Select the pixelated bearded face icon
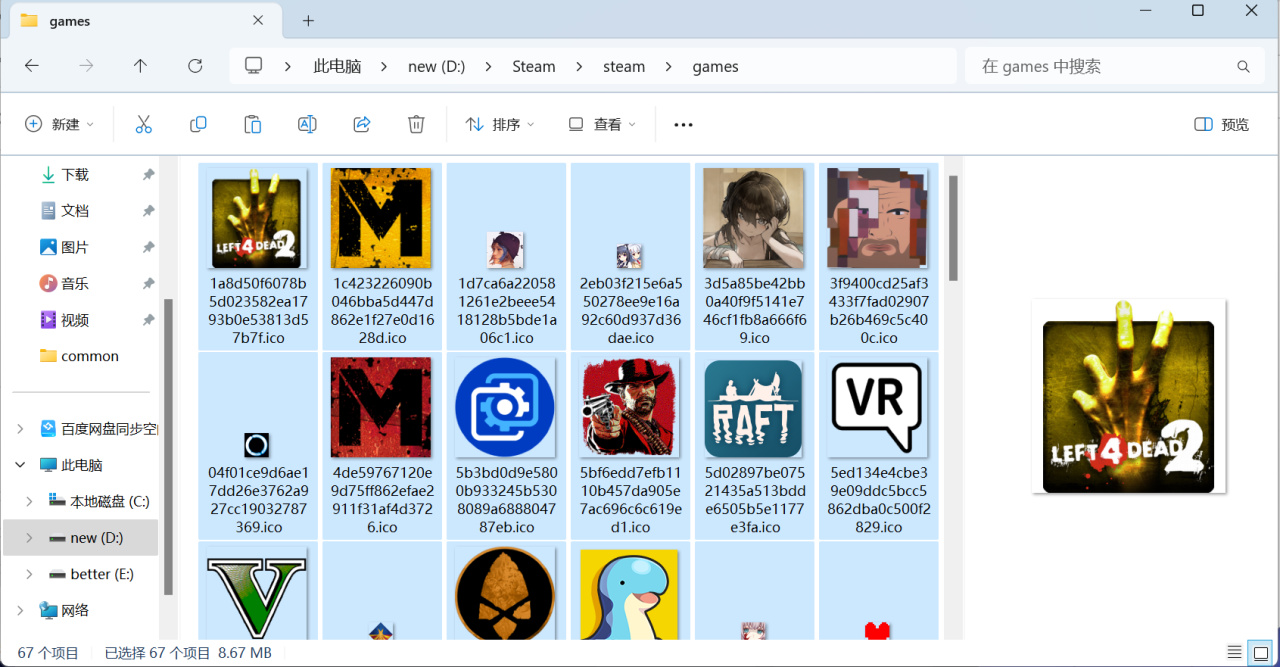 point(878,256)
